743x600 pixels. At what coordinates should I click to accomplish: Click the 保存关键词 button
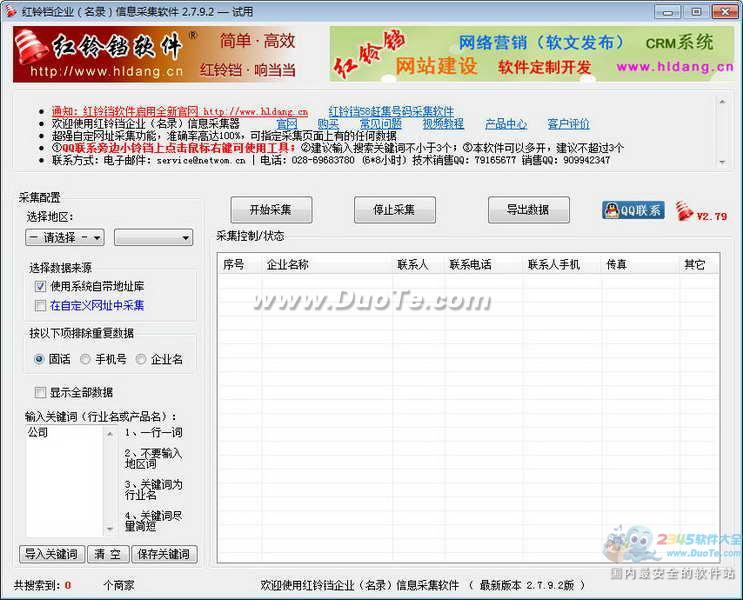164,554
